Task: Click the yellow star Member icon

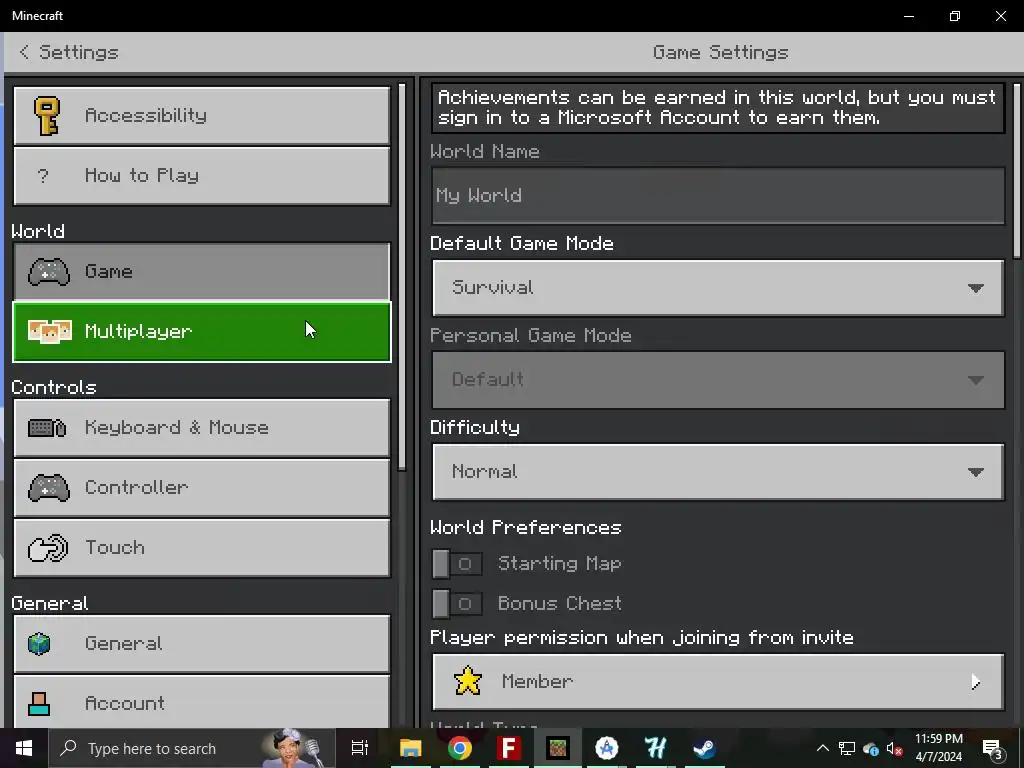Action: [468, 681]
